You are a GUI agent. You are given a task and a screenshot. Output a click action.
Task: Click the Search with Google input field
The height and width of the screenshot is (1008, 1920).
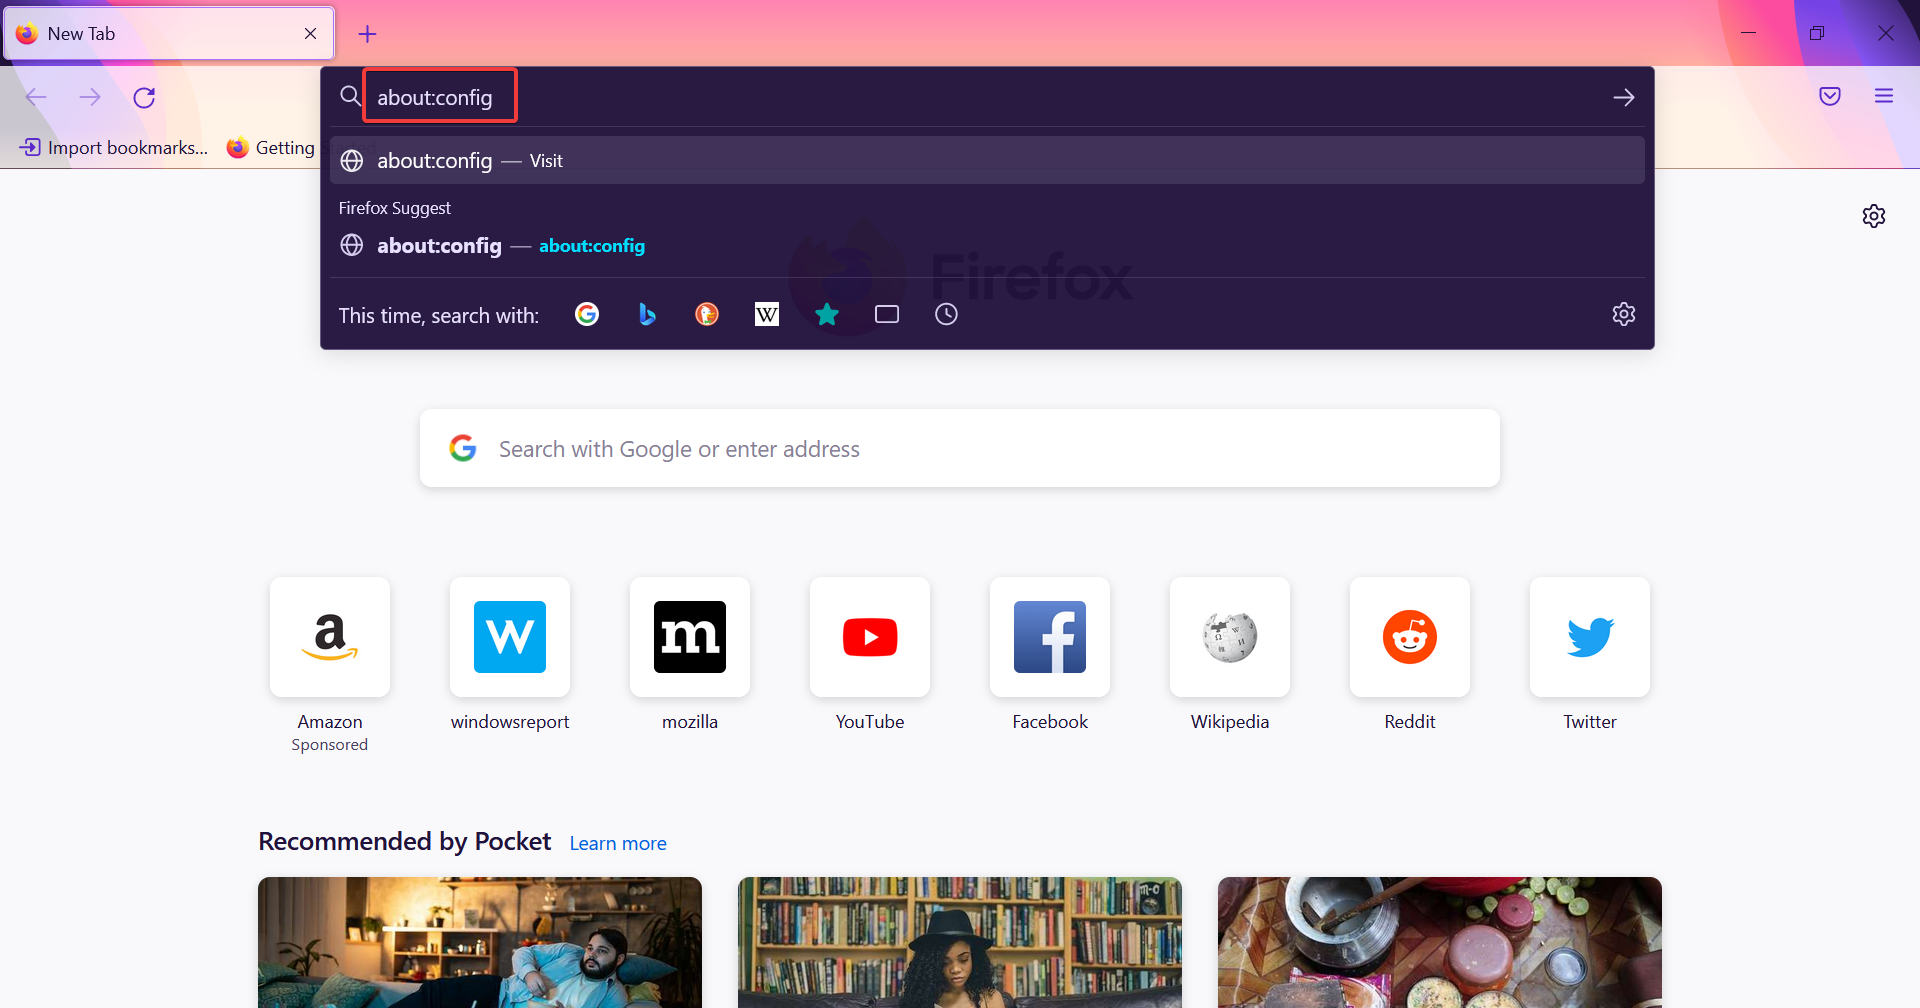pos(959,448)
